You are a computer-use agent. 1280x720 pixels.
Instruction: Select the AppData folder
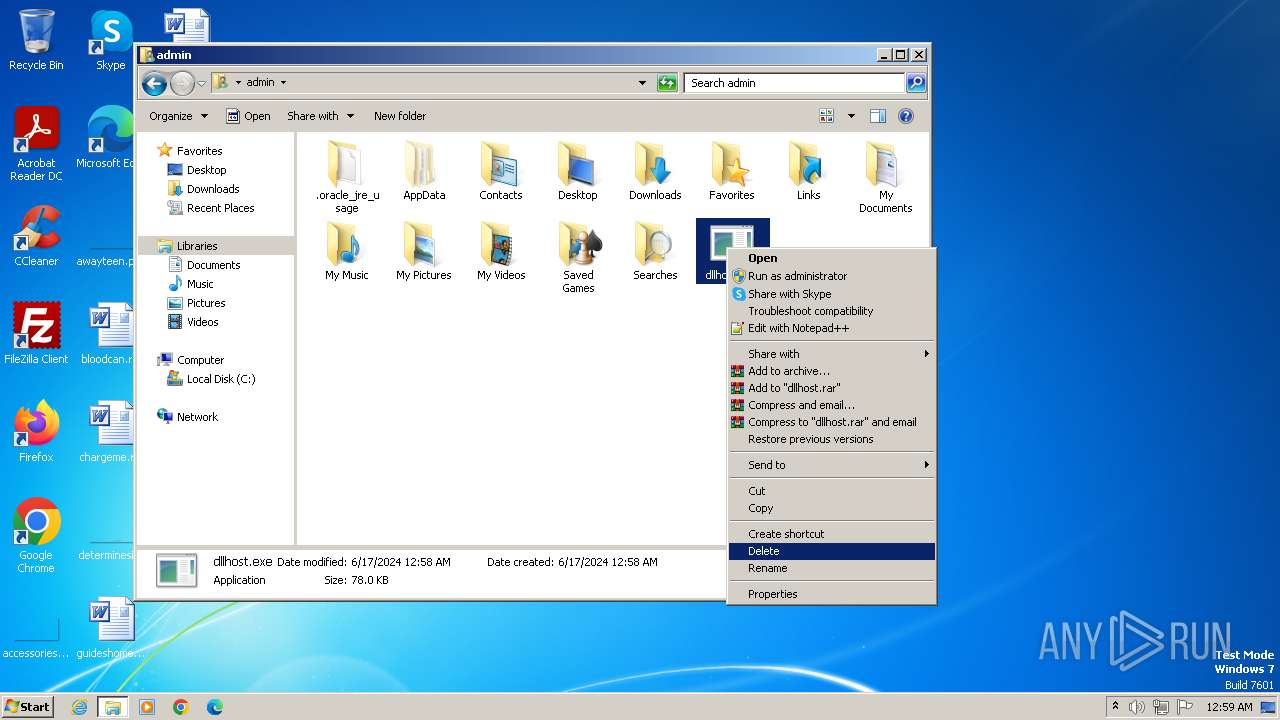coord(424,171)
